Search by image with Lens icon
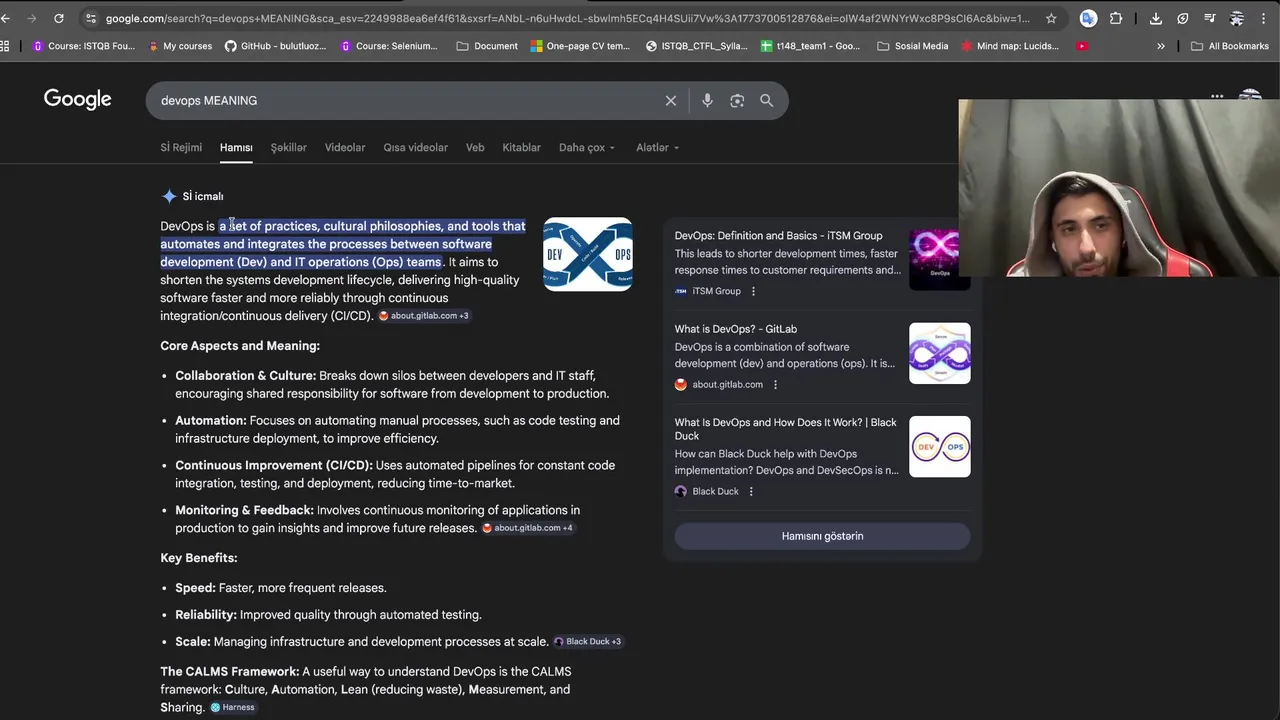This screenshot has height=720, width=1280. tap(737, 100)
